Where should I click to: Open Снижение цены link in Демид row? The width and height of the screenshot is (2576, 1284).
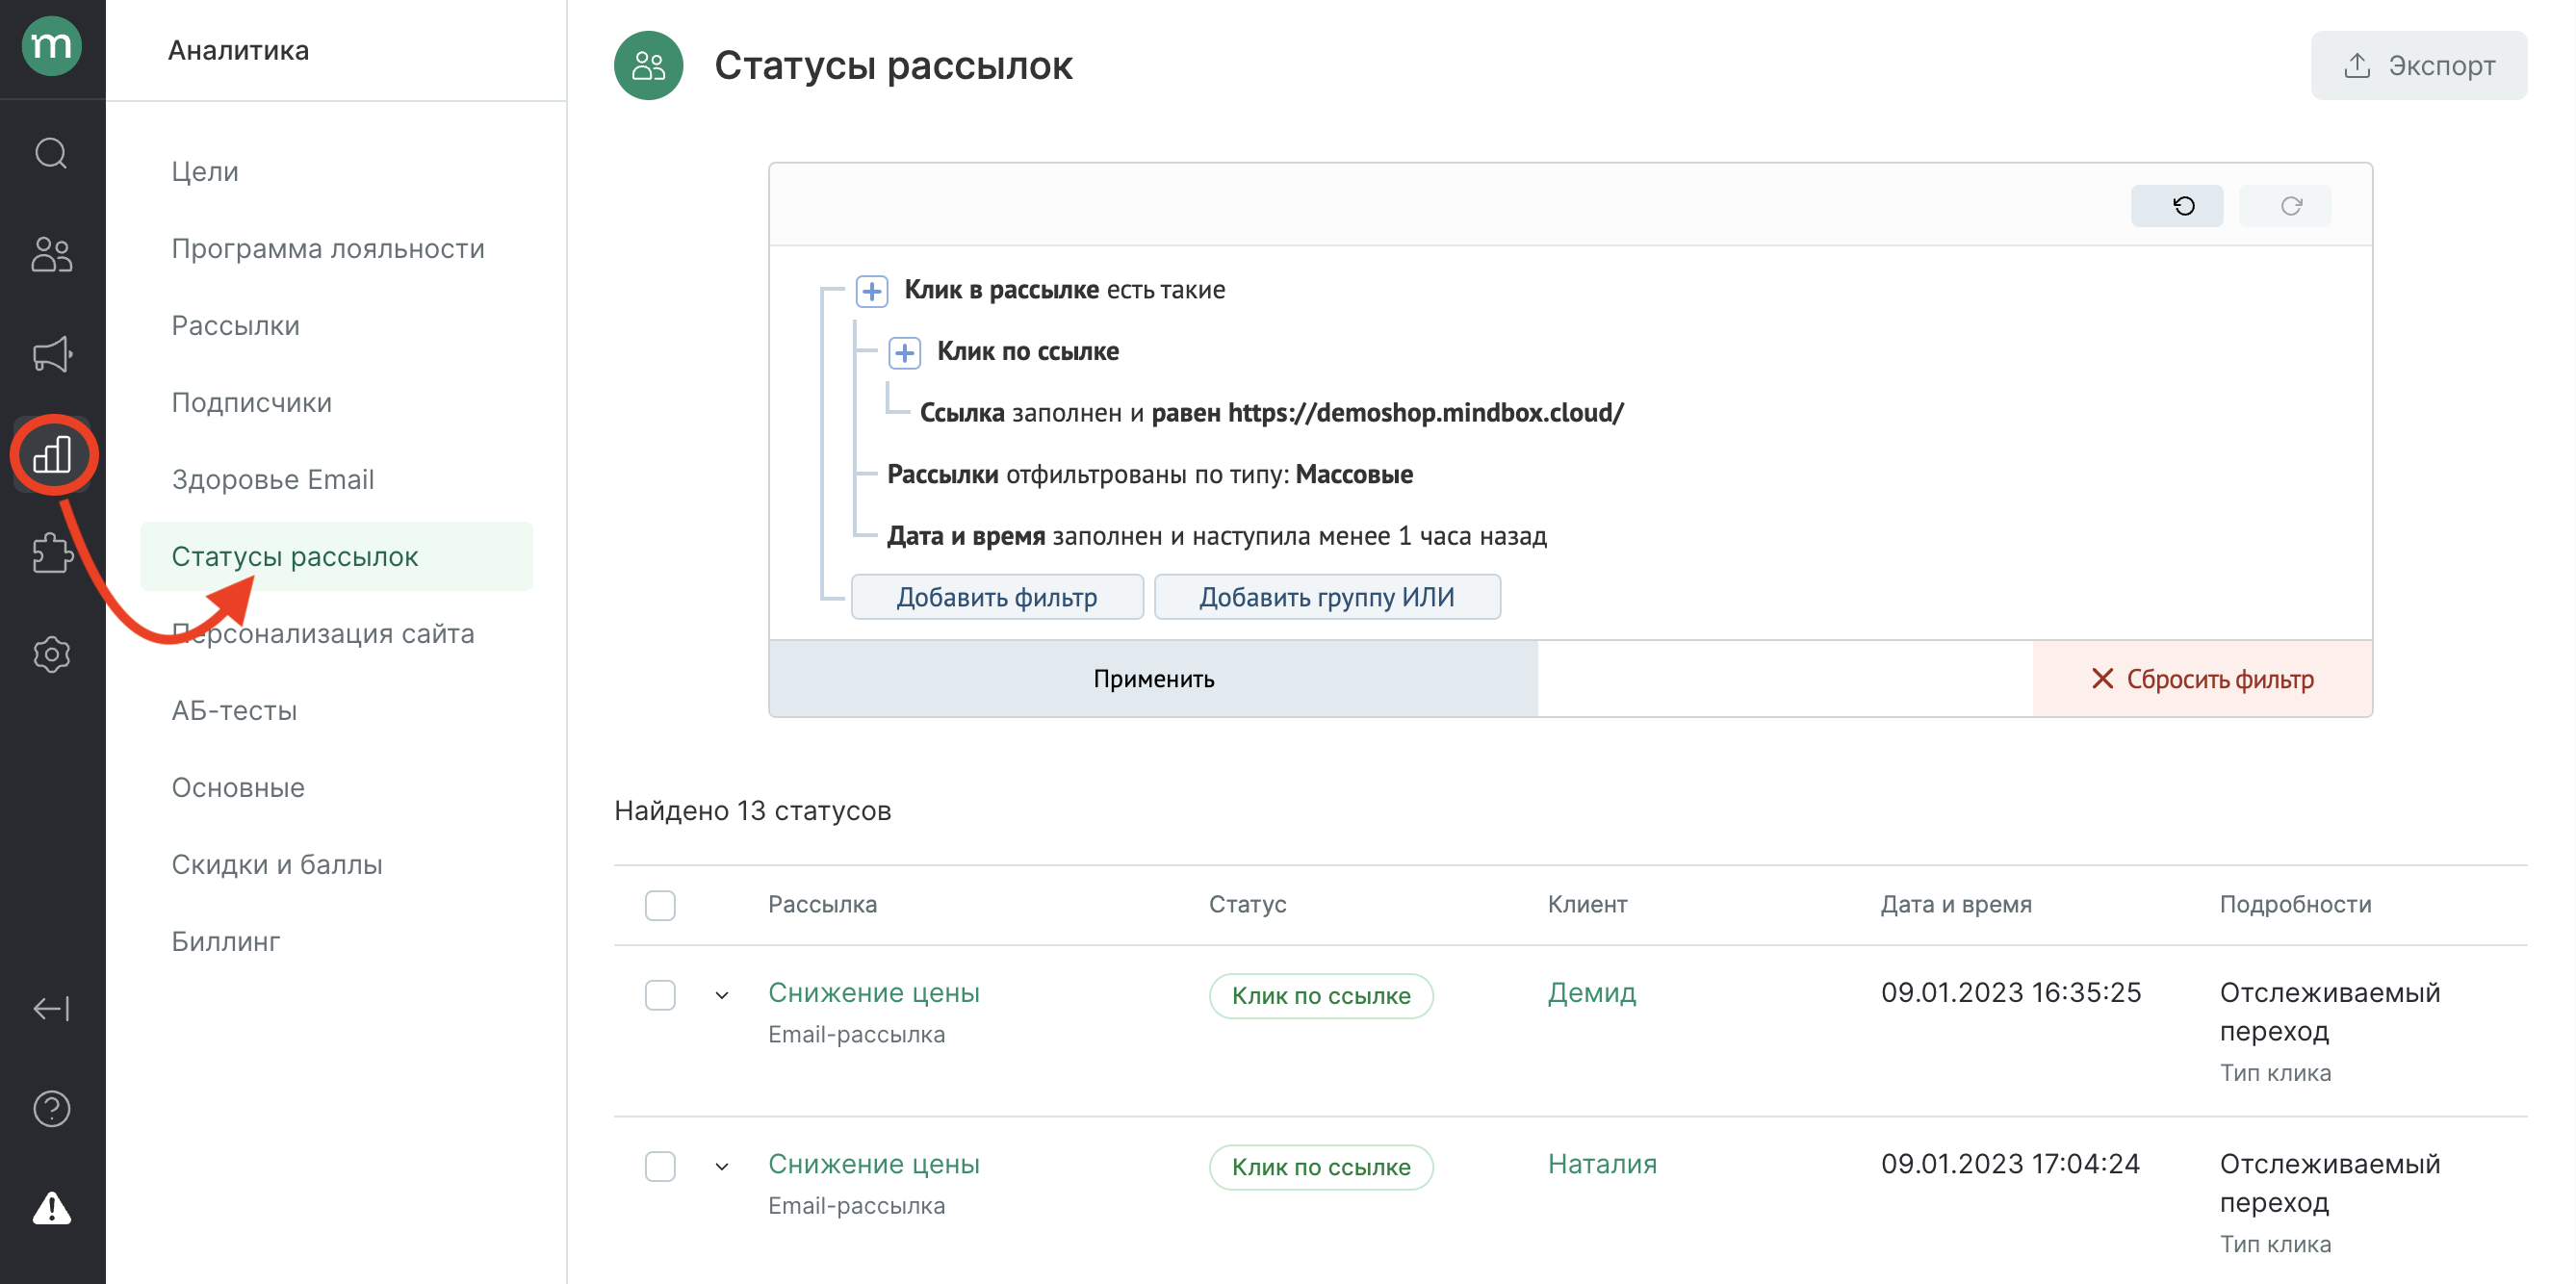[x=873, y=992]
